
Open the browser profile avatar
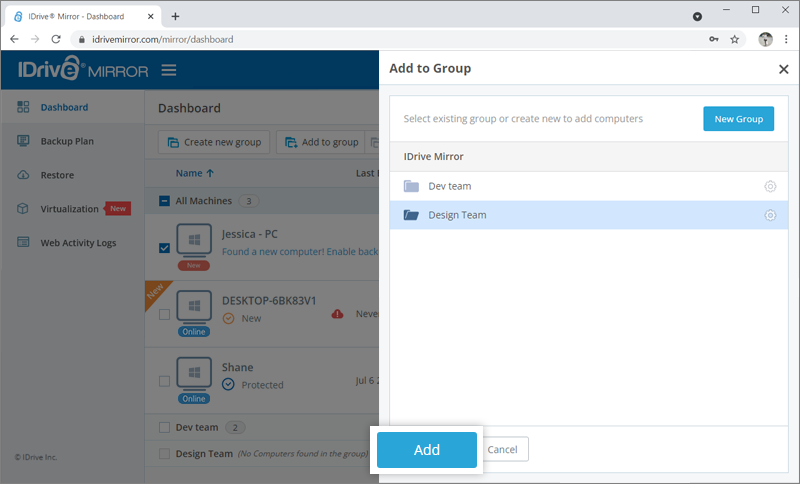coord(765,39)
